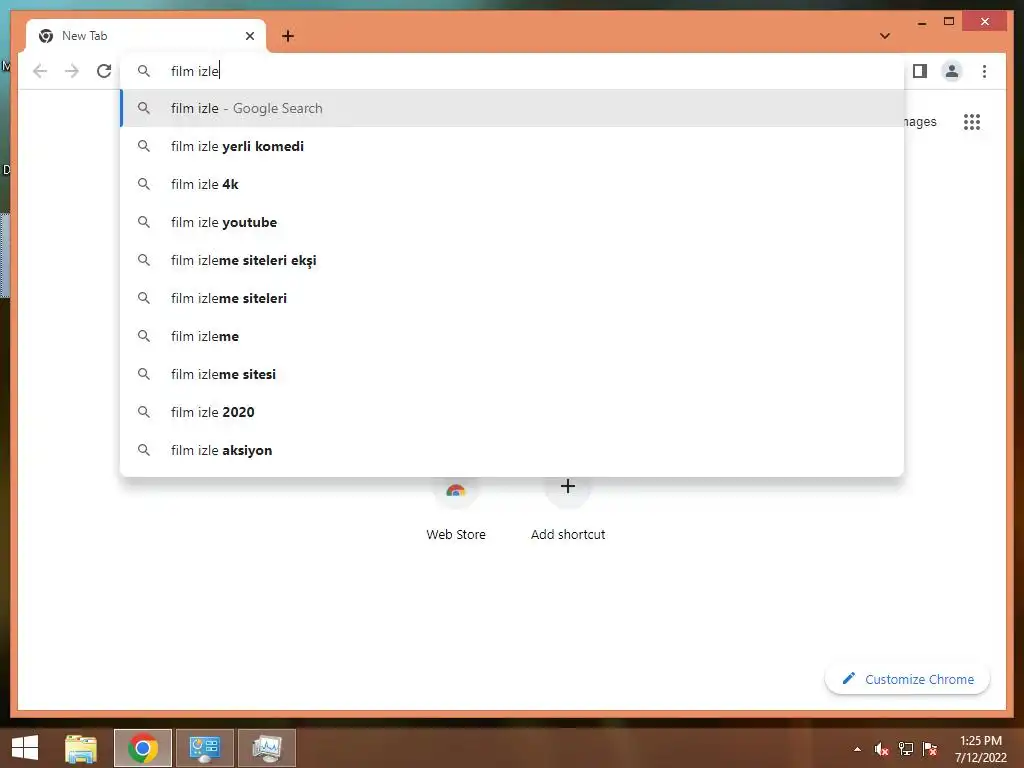Minimize the Chrome window
The height and width of the screenshot is (768, 1024).
(x=921, y=22)
